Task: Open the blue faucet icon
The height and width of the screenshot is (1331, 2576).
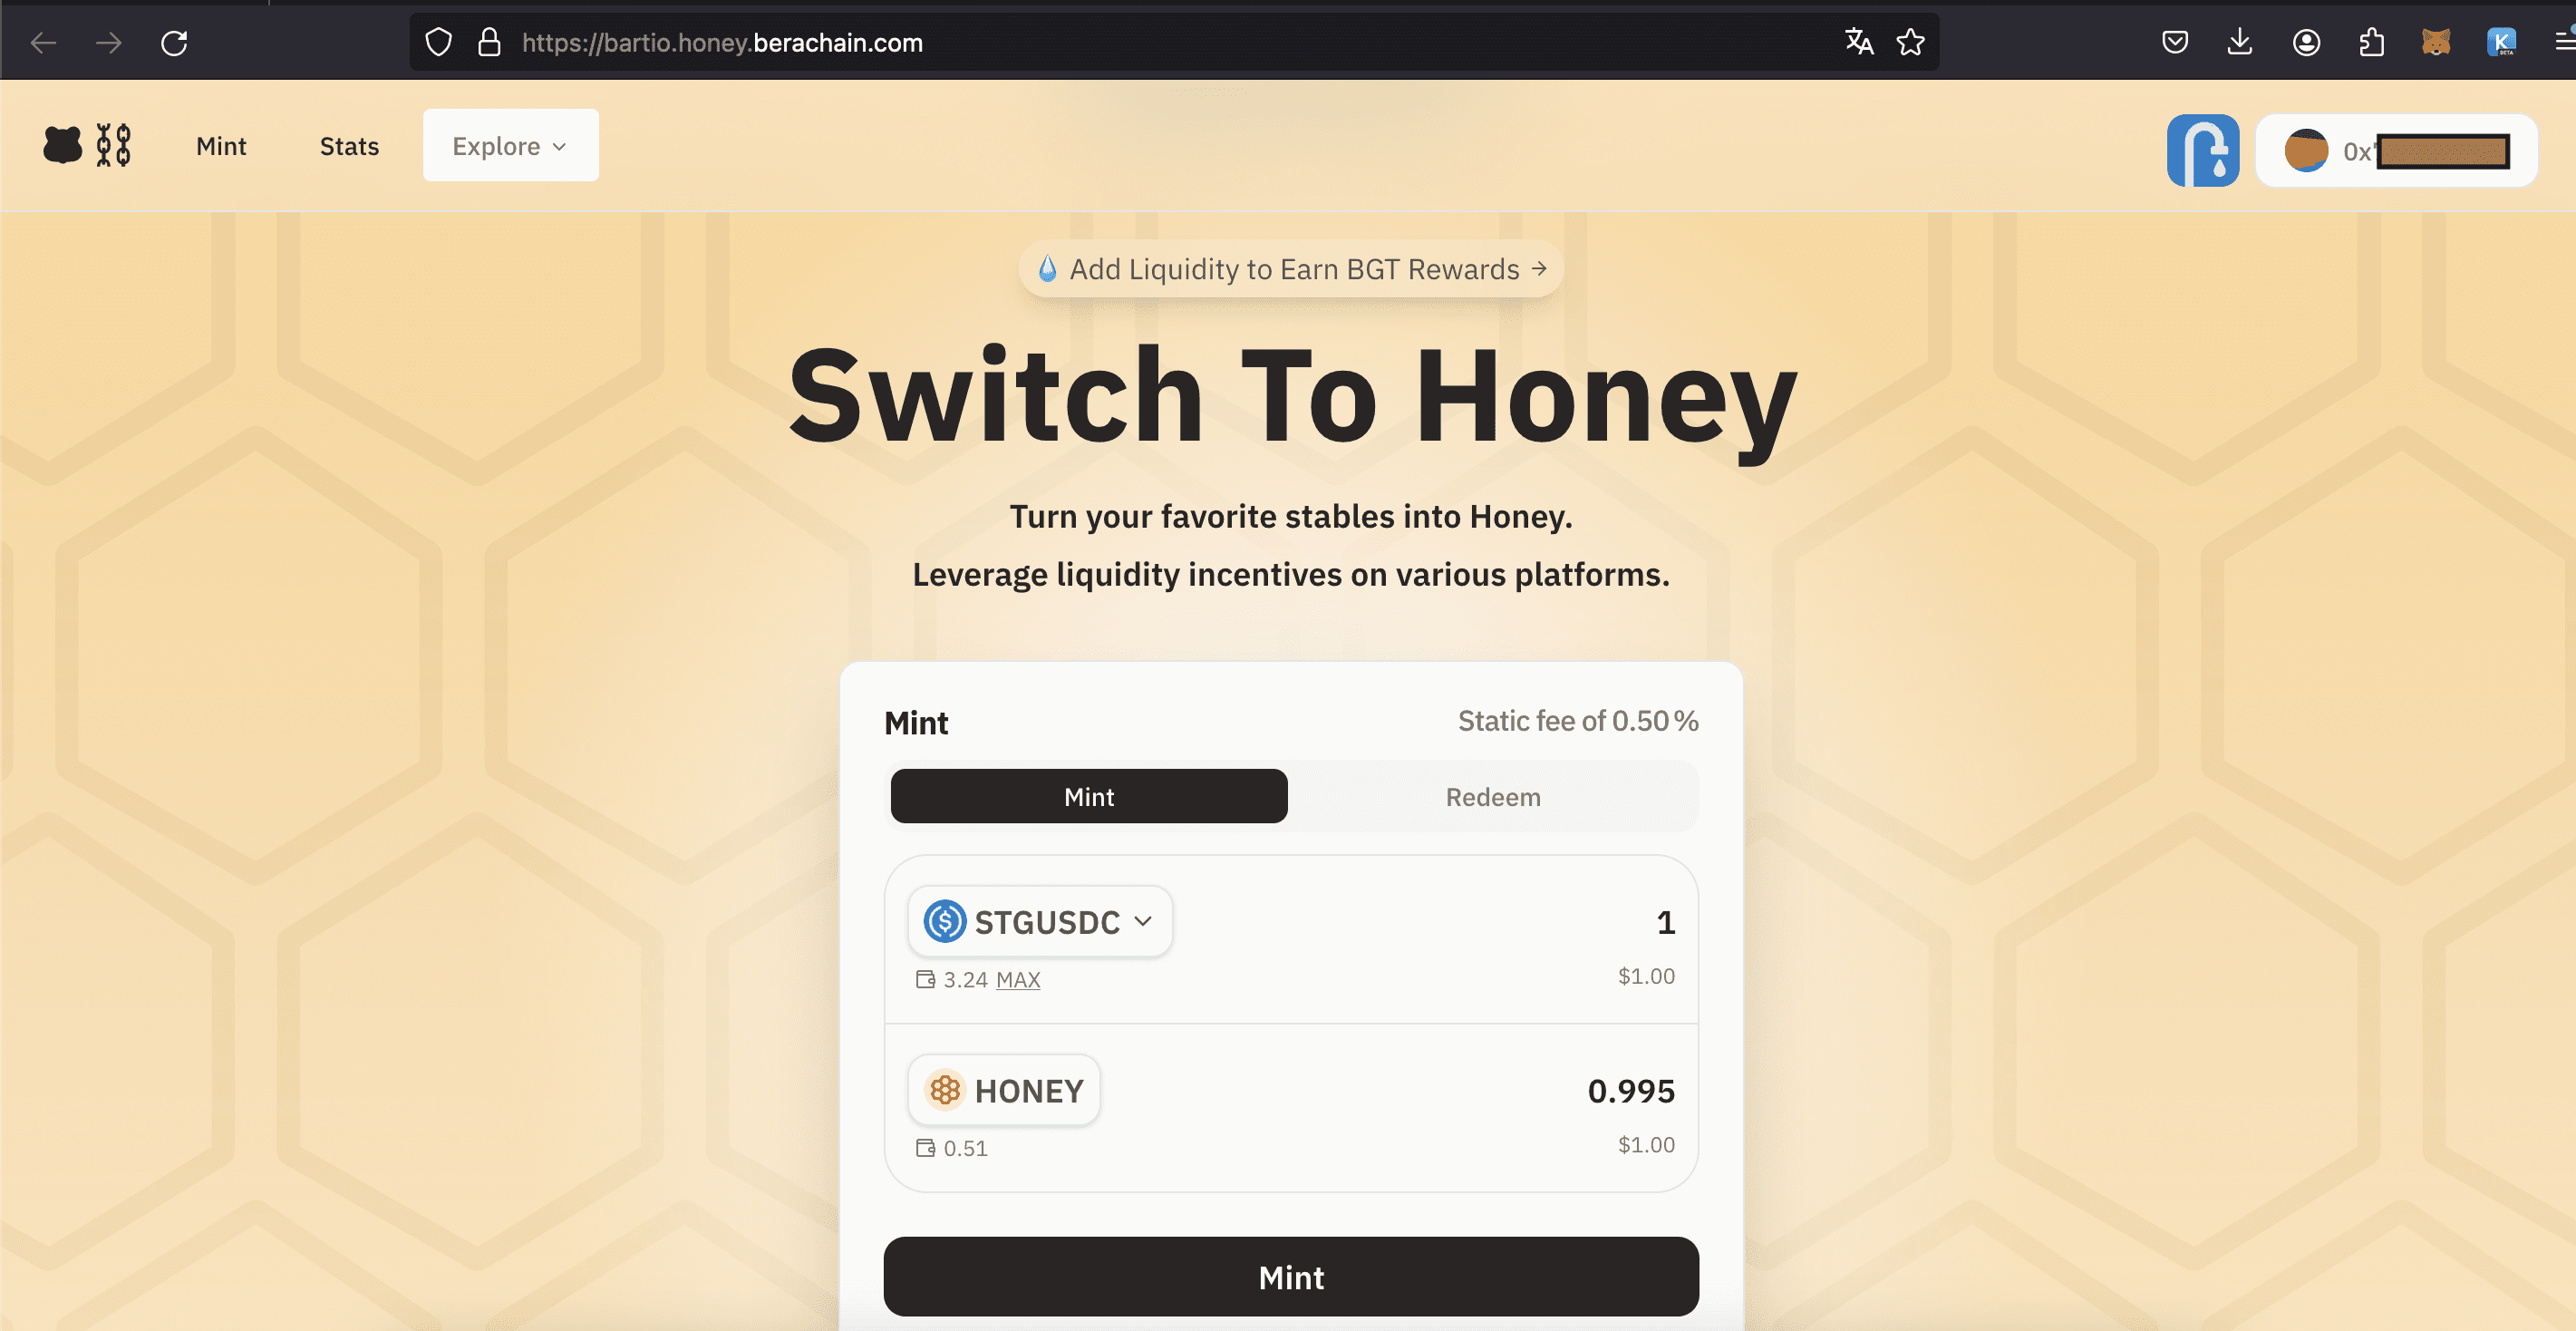Action: coord(2202,151)
